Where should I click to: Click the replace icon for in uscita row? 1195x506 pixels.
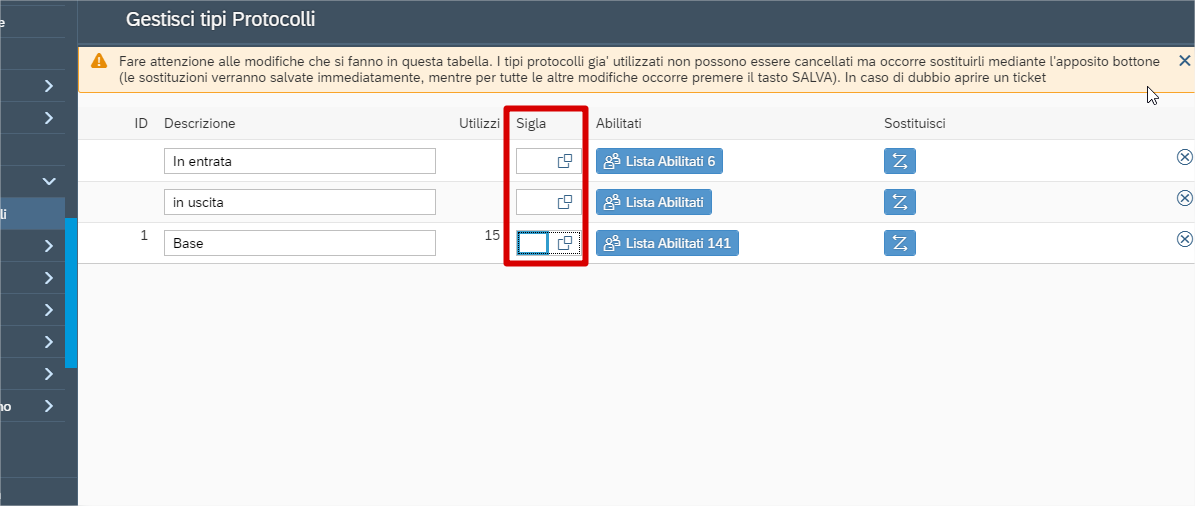tap(899, 202)
